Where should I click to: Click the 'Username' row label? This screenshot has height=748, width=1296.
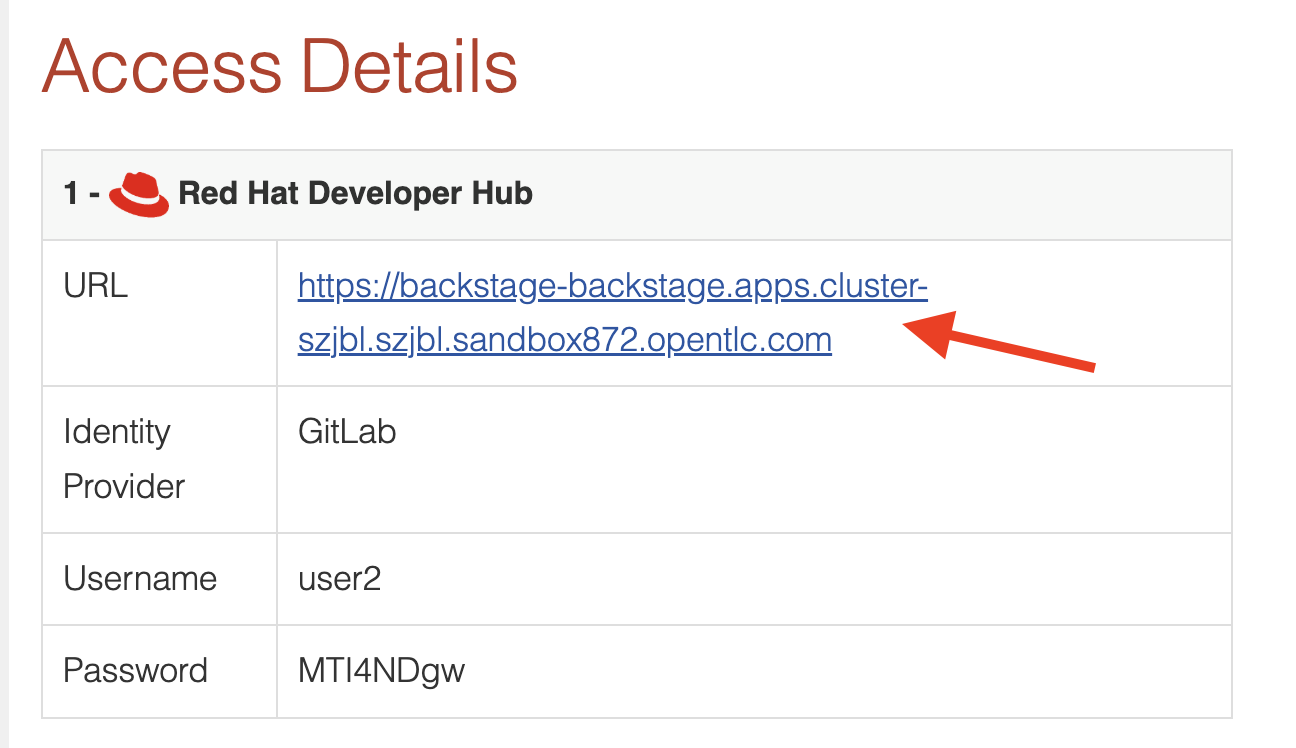140,578
